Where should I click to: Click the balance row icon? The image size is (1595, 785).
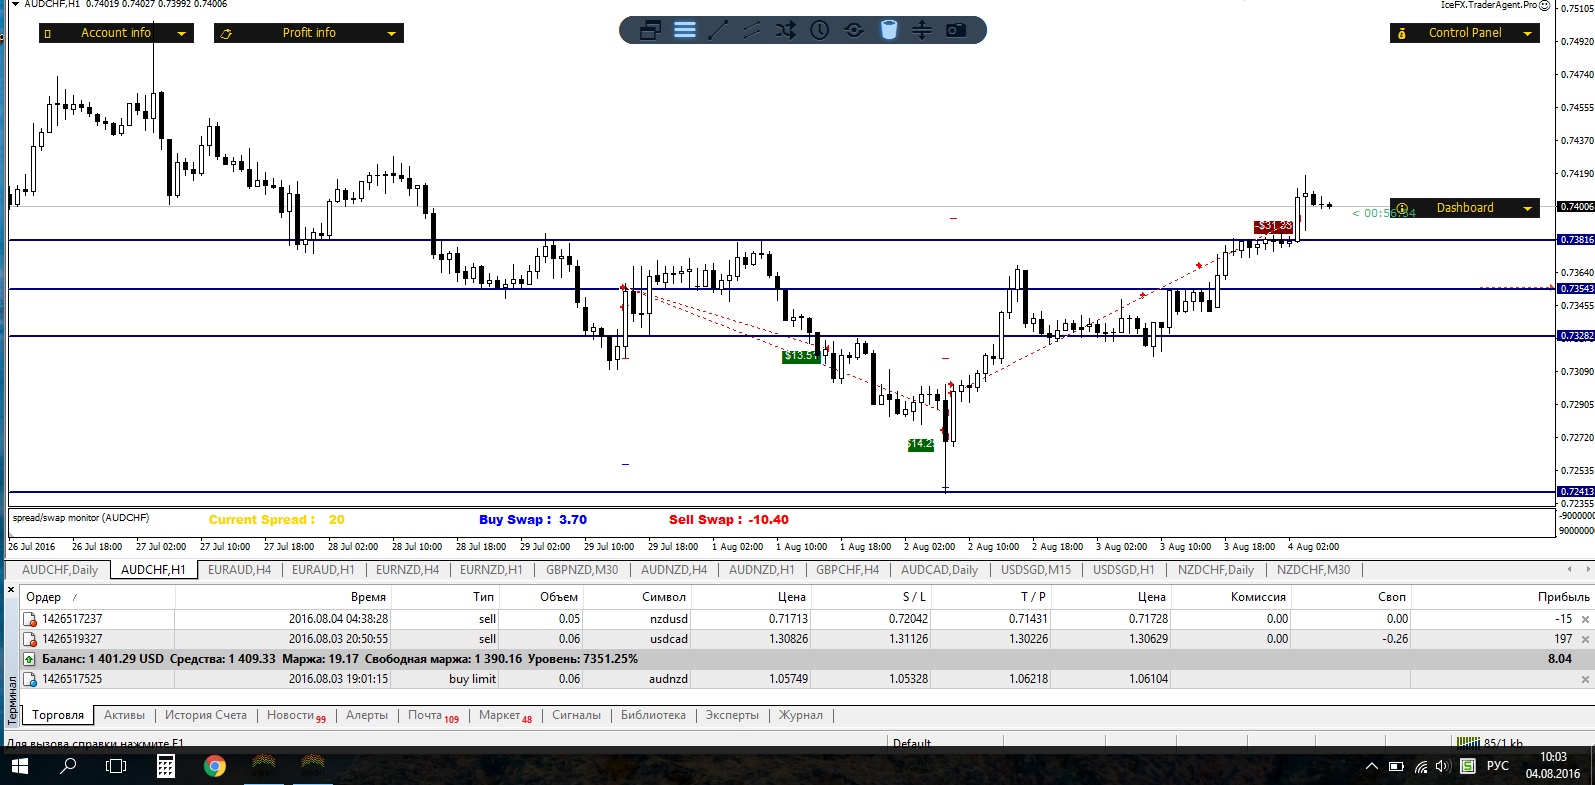(x=30, y=659)
